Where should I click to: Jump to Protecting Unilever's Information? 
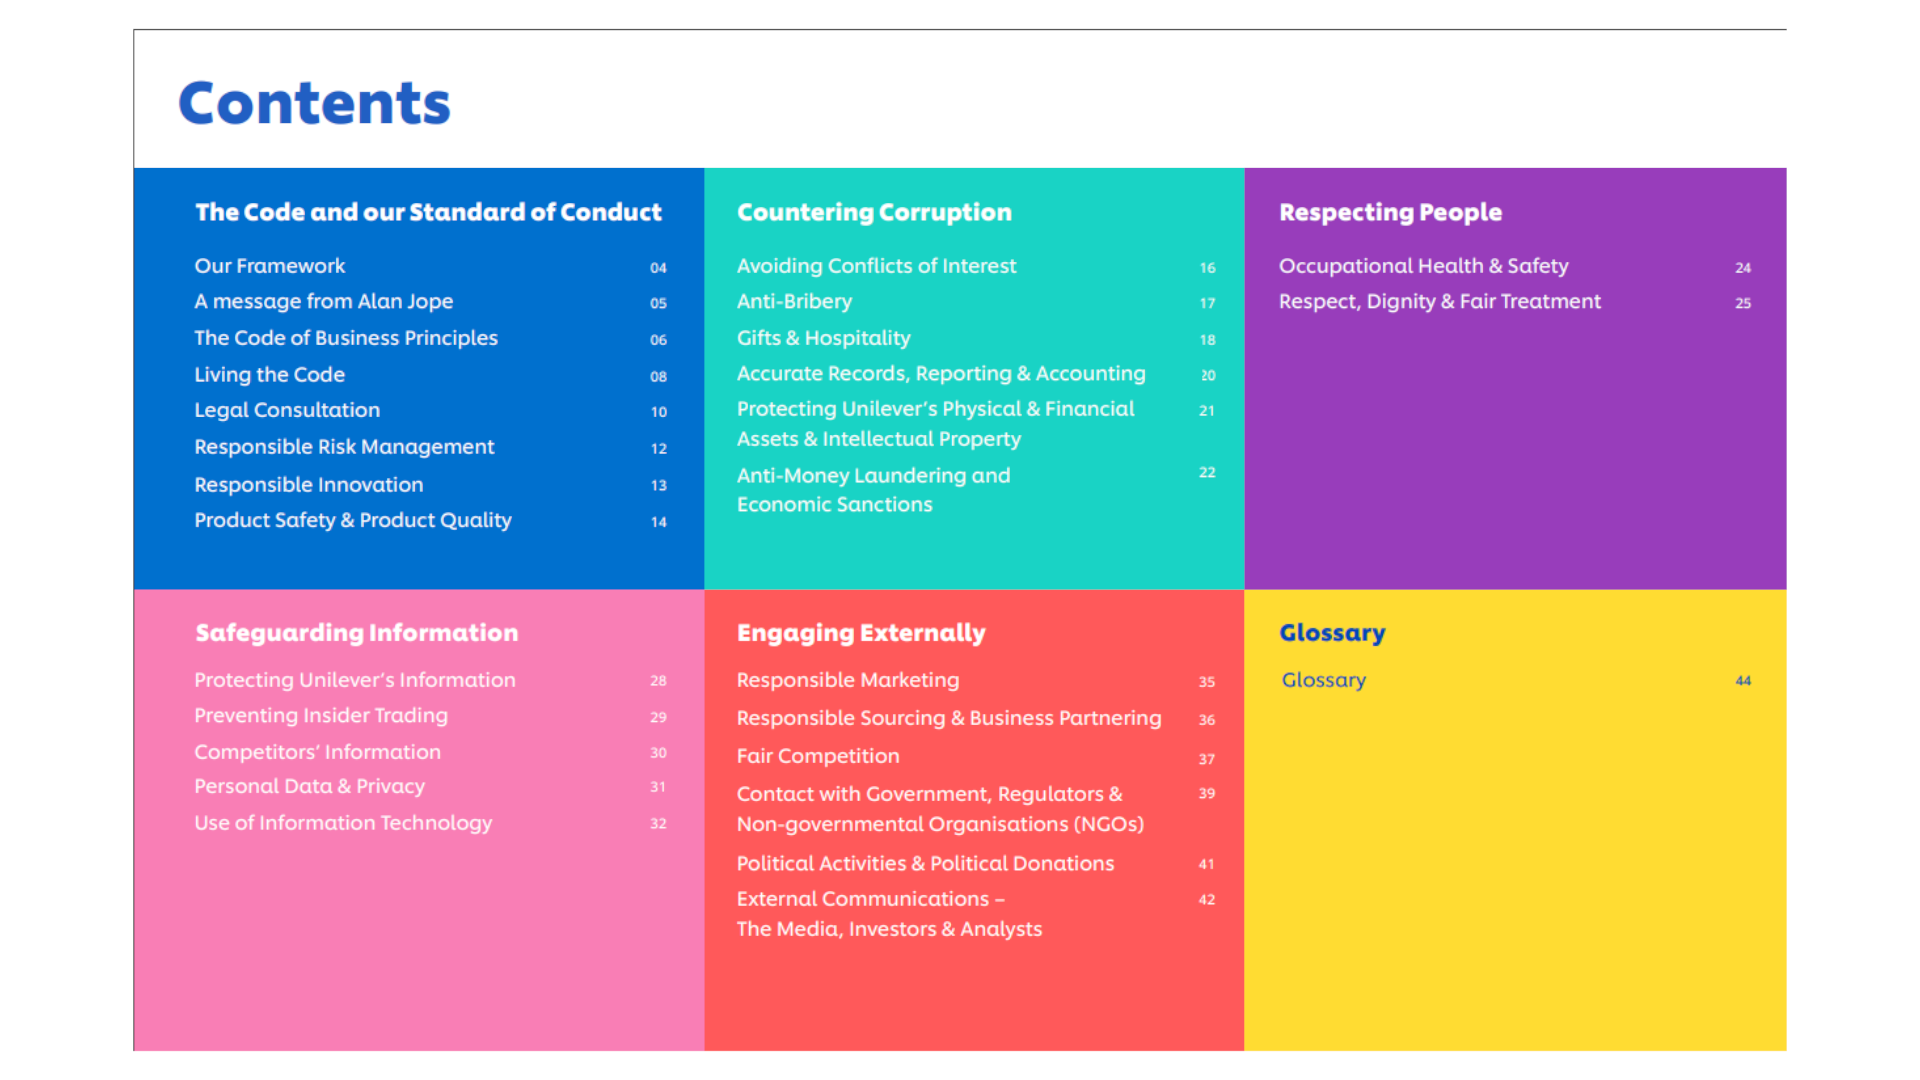(x=354, y=680)
